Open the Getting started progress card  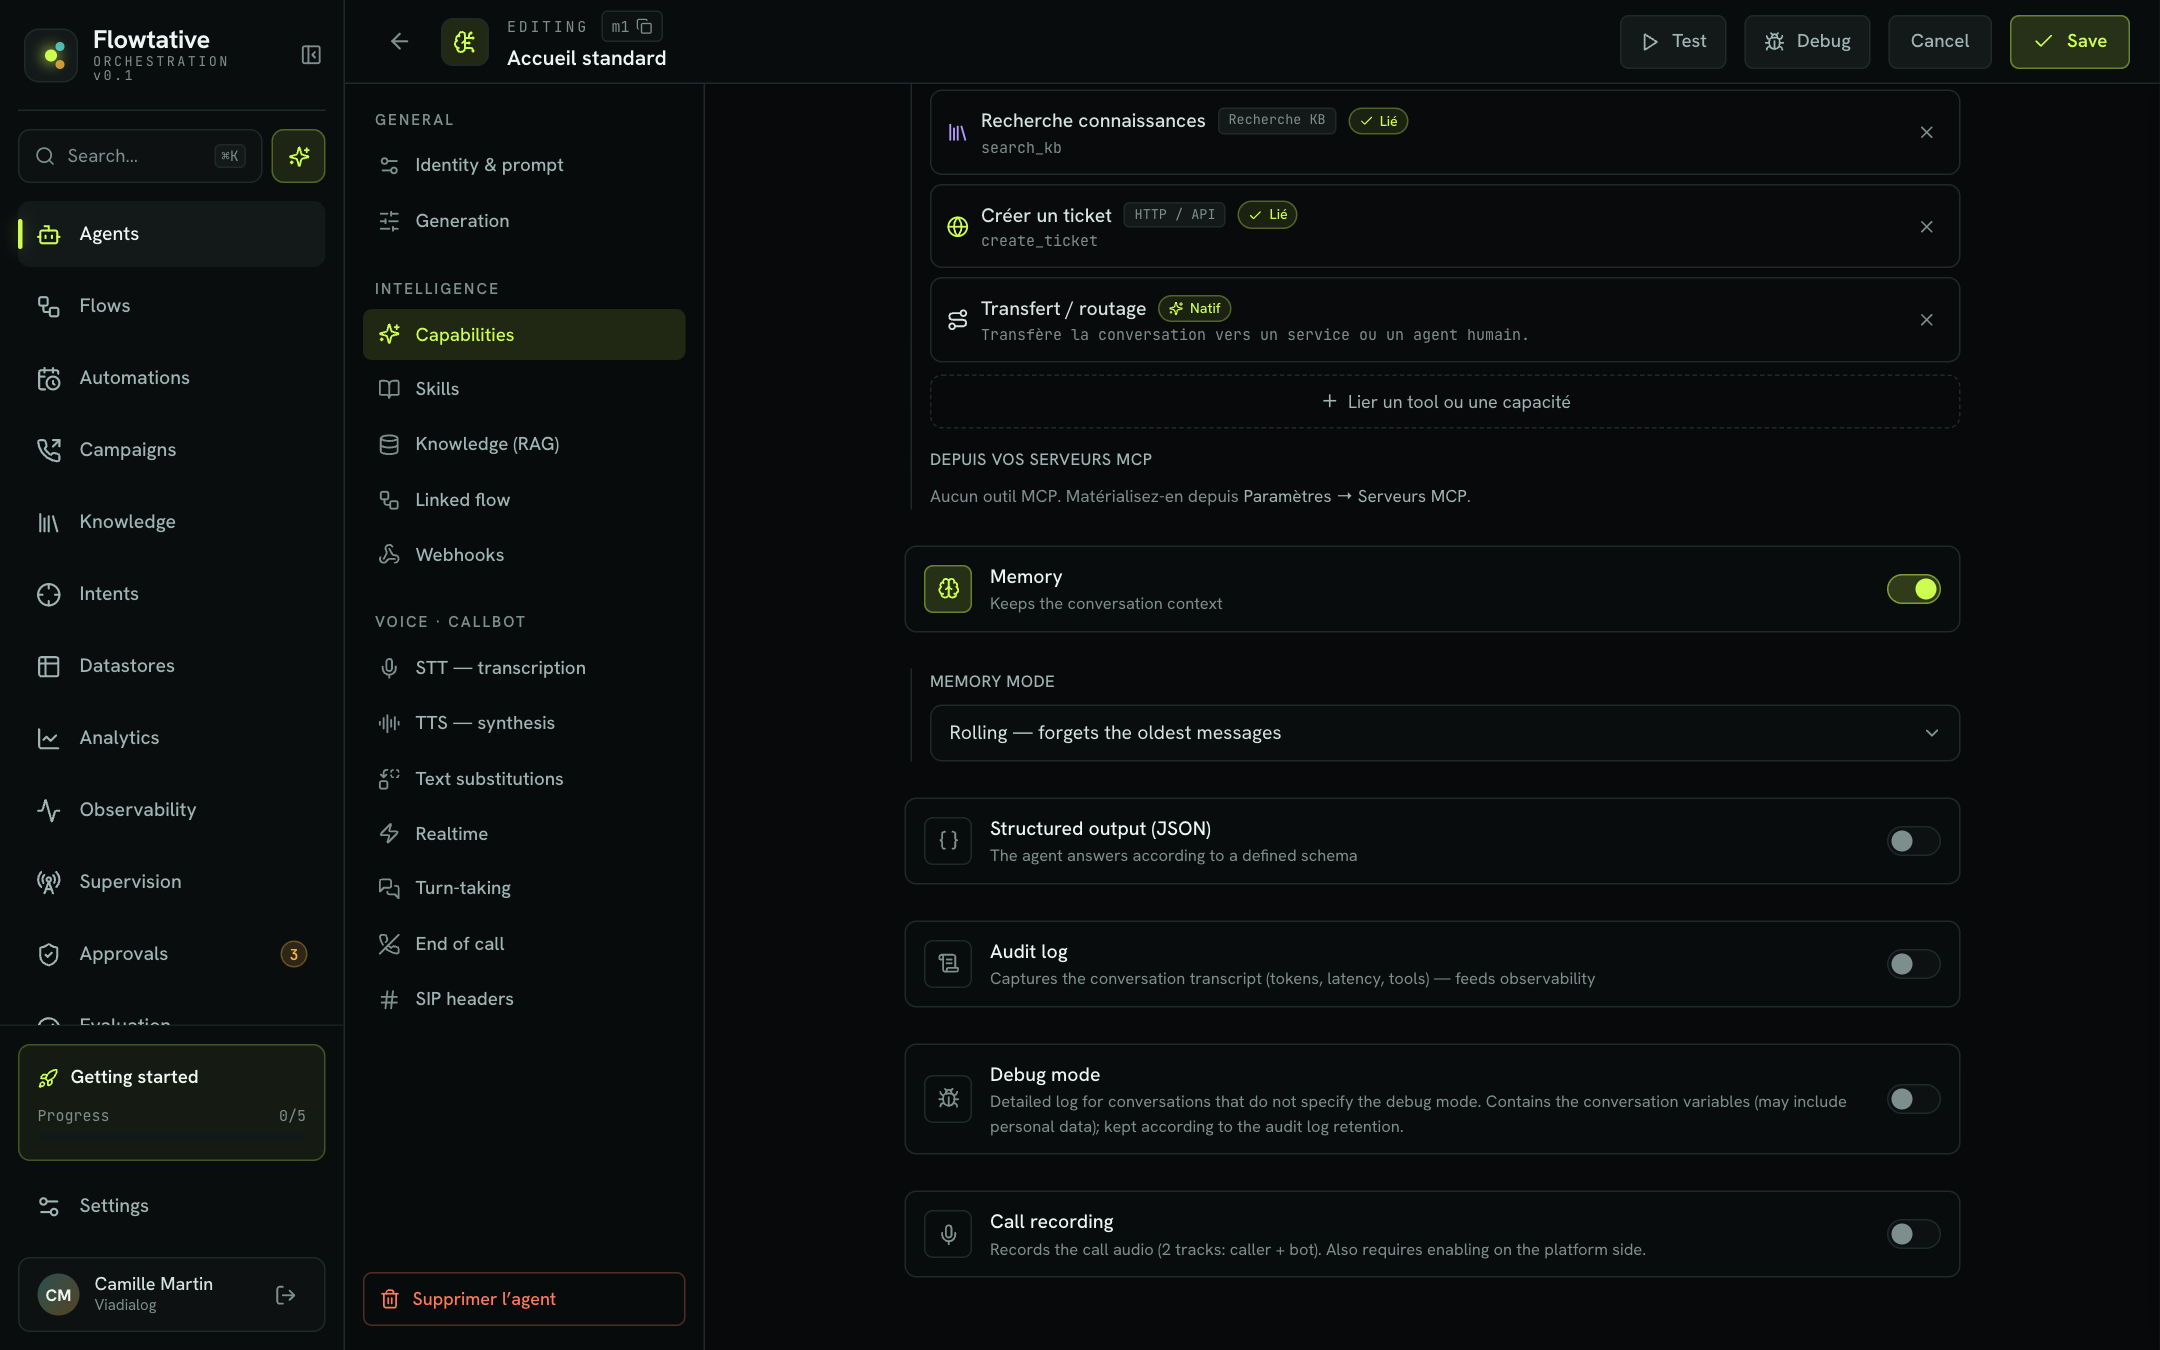coord(172,1102)
